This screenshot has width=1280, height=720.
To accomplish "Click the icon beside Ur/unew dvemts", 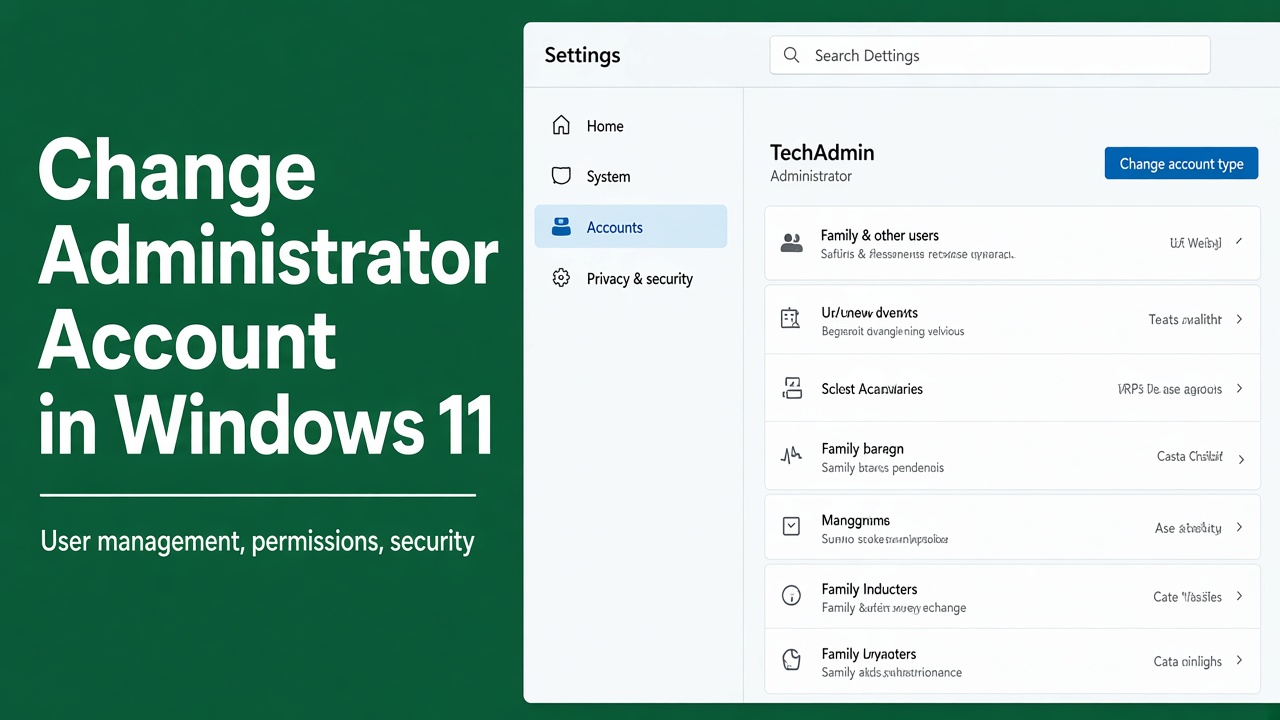I will pos(790,319).
